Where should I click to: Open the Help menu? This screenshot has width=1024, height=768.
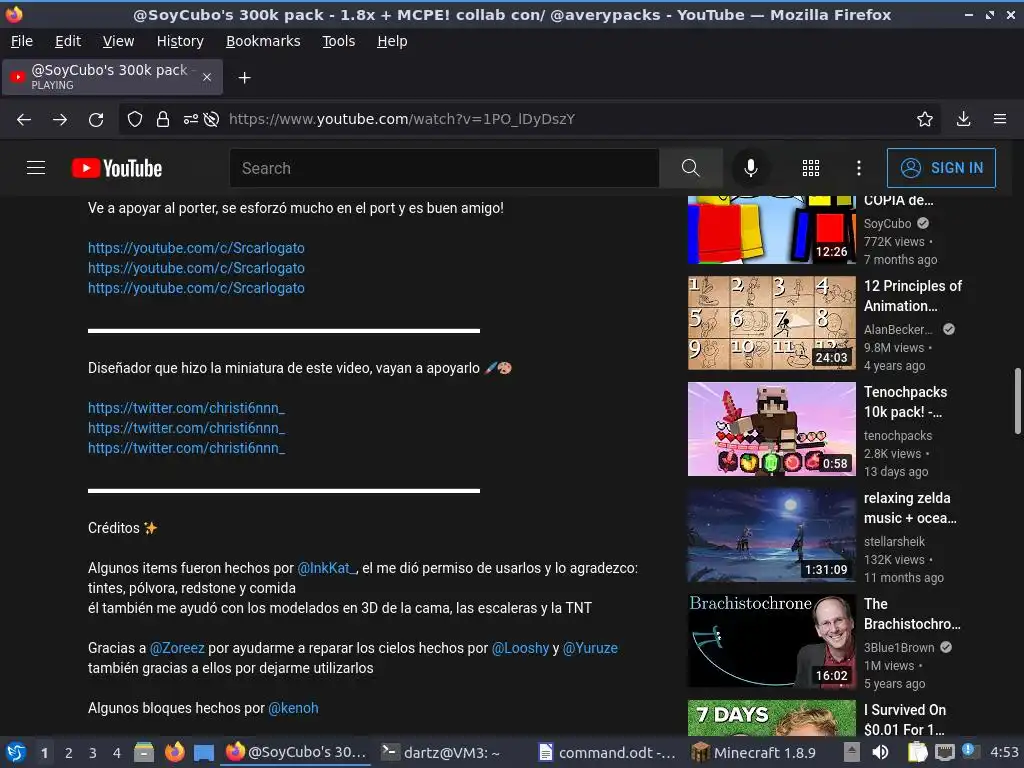pos(392,41)
